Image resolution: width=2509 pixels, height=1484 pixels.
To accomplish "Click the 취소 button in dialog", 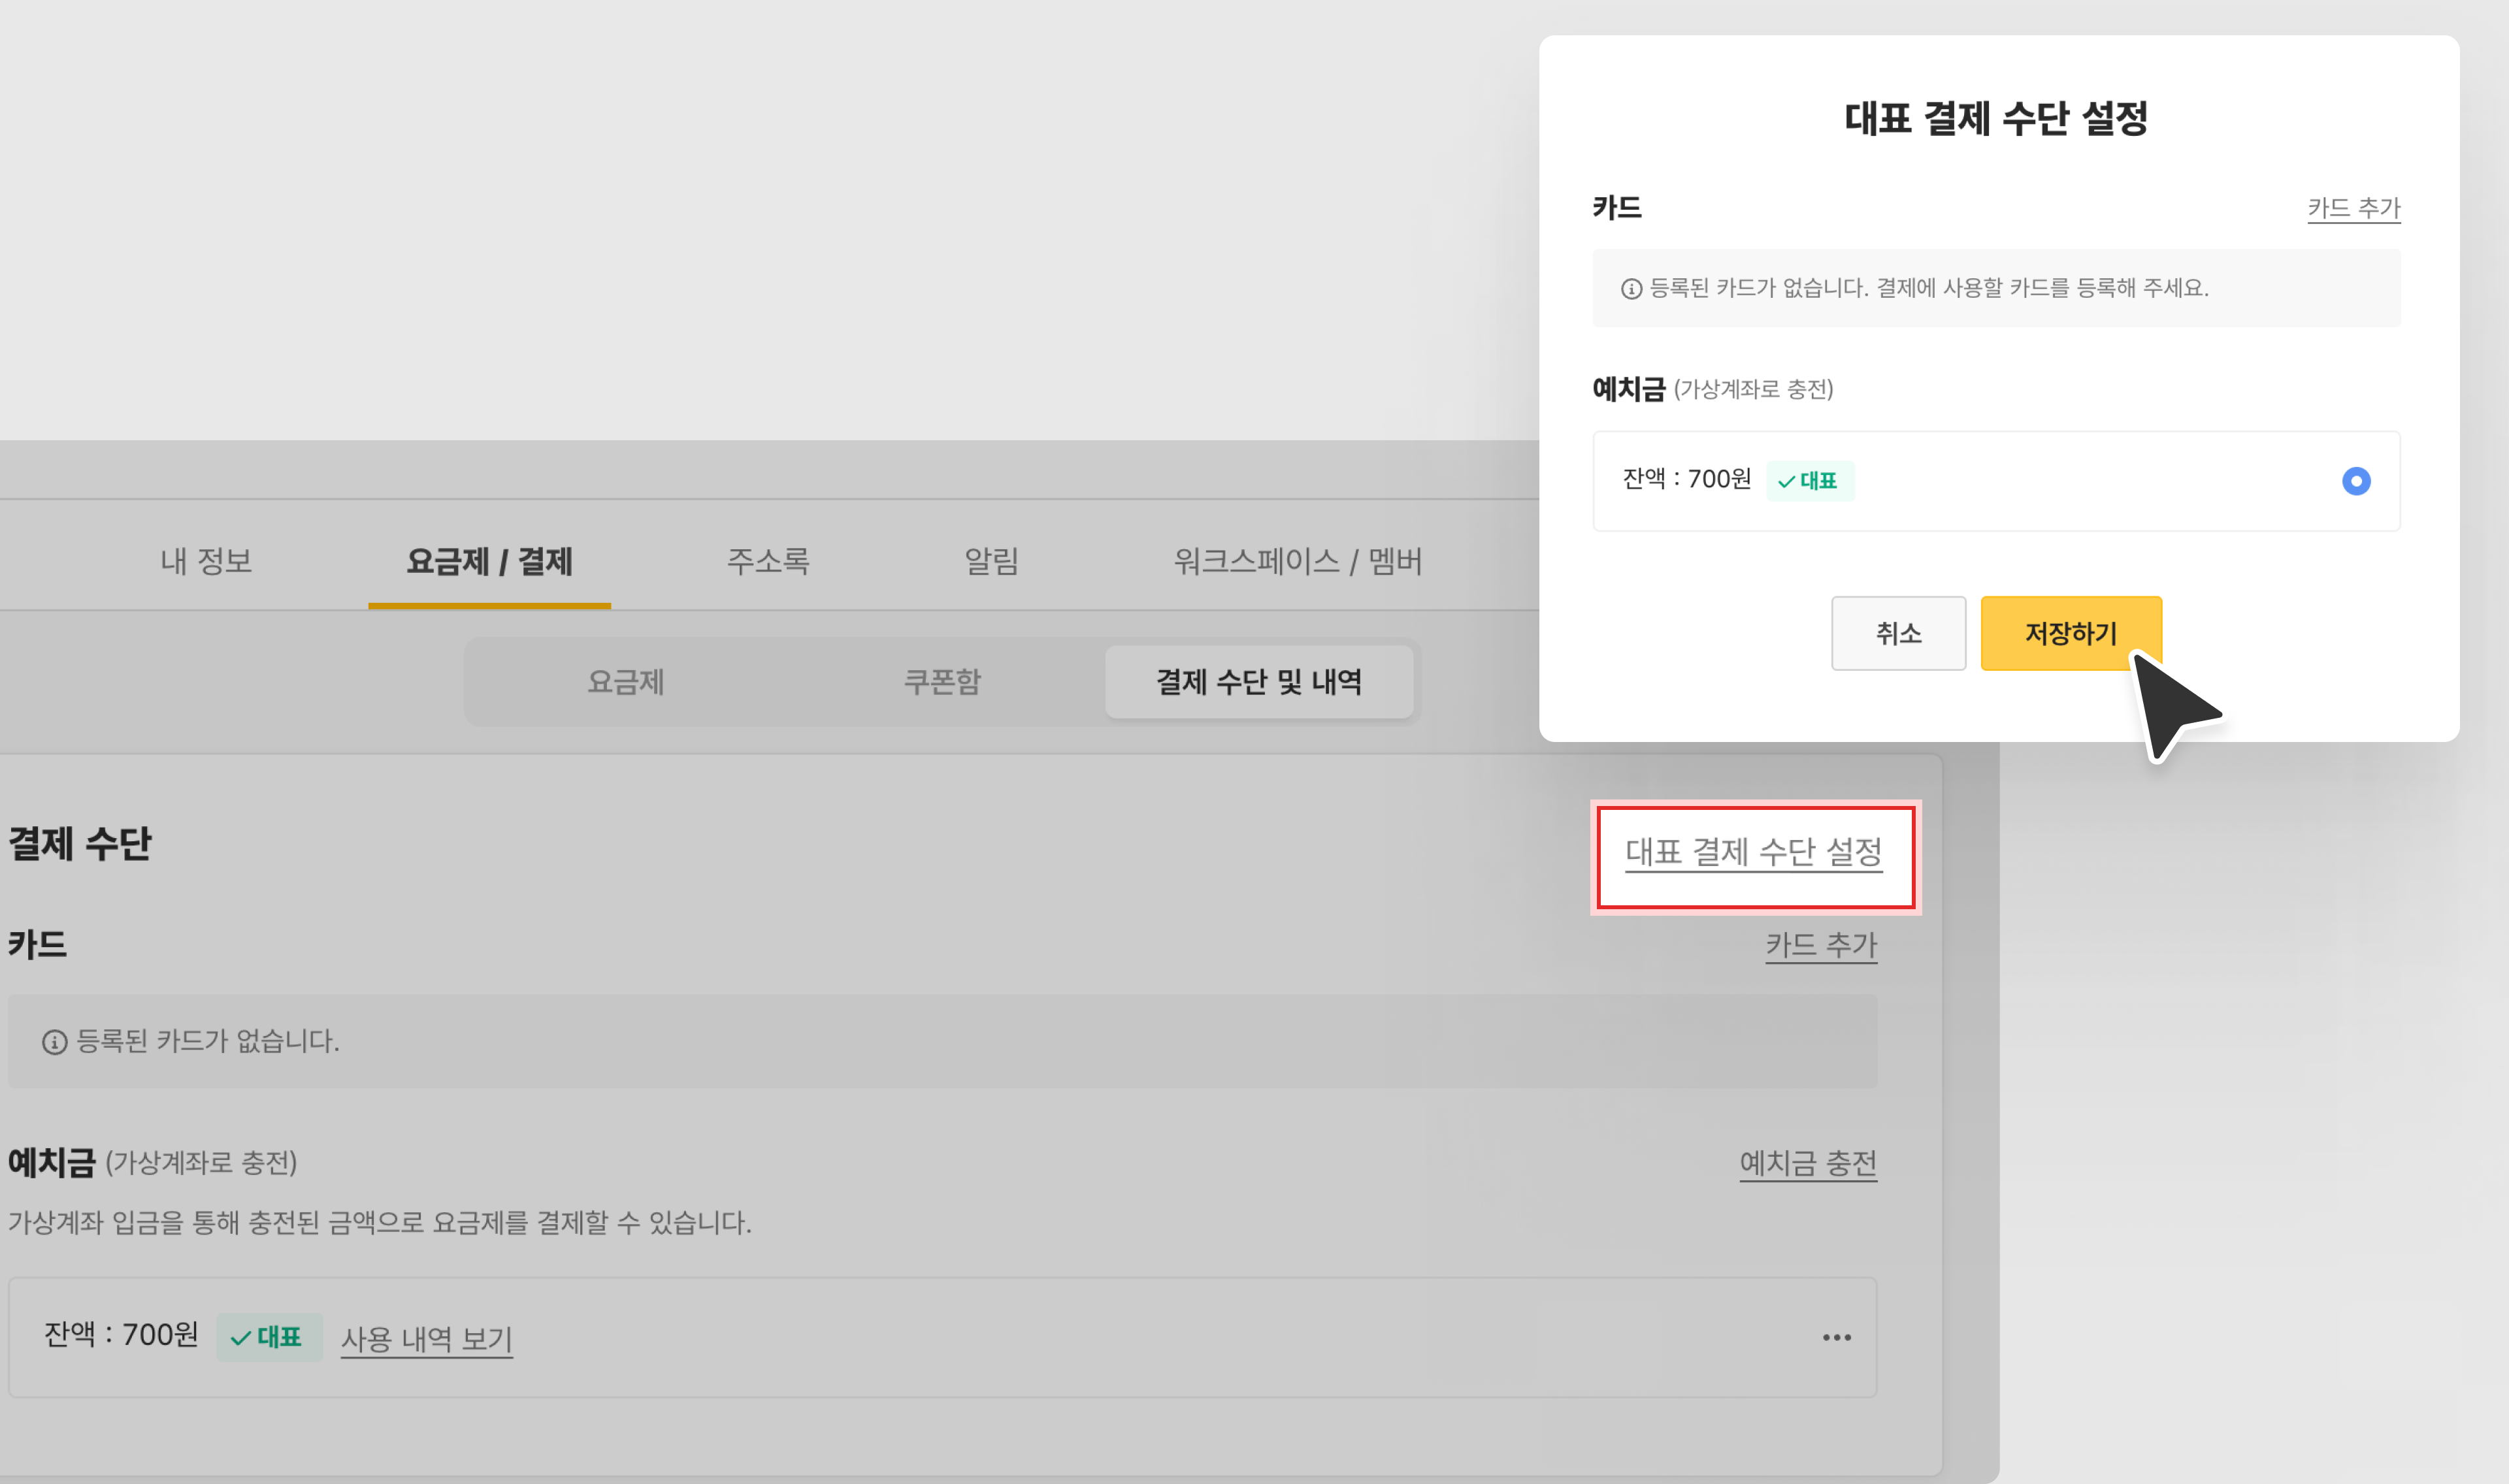I will 1897,633.
